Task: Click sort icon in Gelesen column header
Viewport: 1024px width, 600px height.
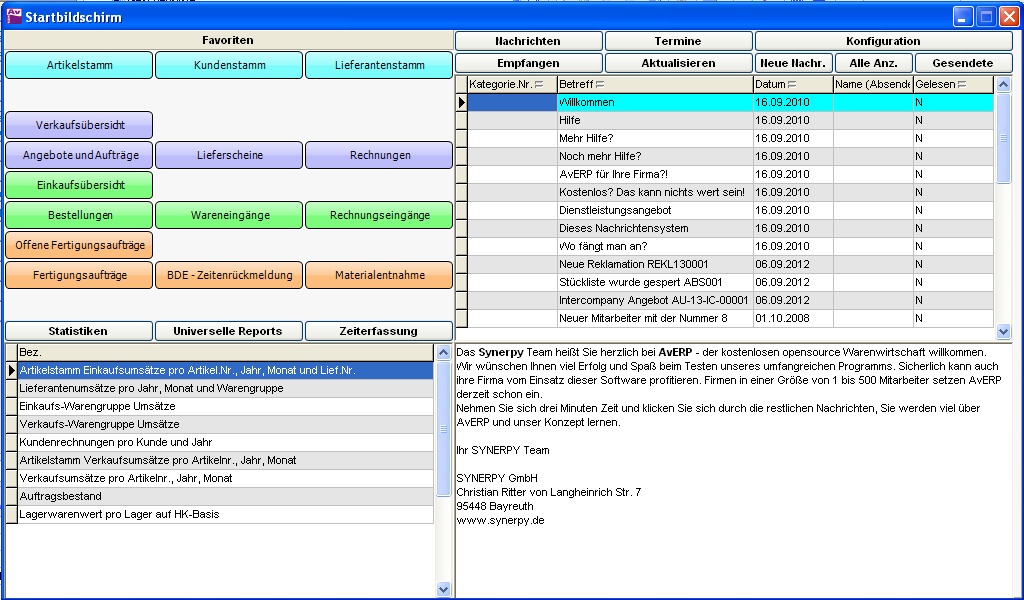Action: click(x=962, y=85)
